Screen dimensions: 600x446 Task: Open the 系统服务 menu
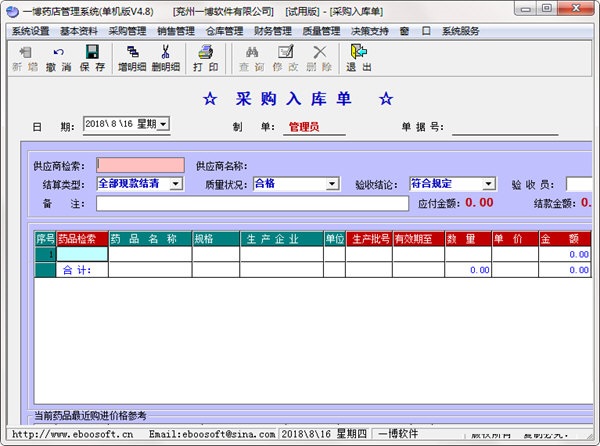pos(461,31)
